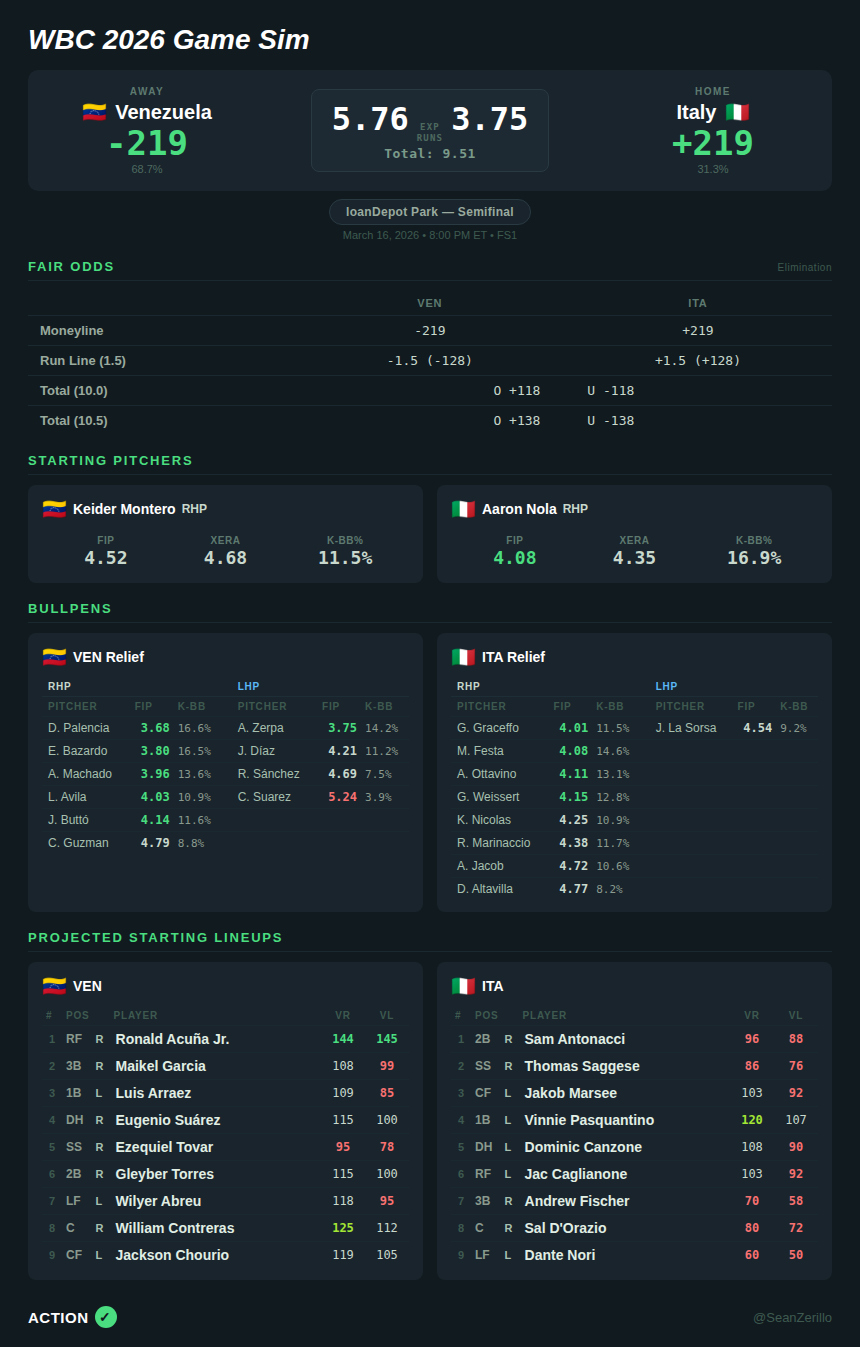
Task: Open the @SeanZerillo handle link
Action: pos(792,1318)
